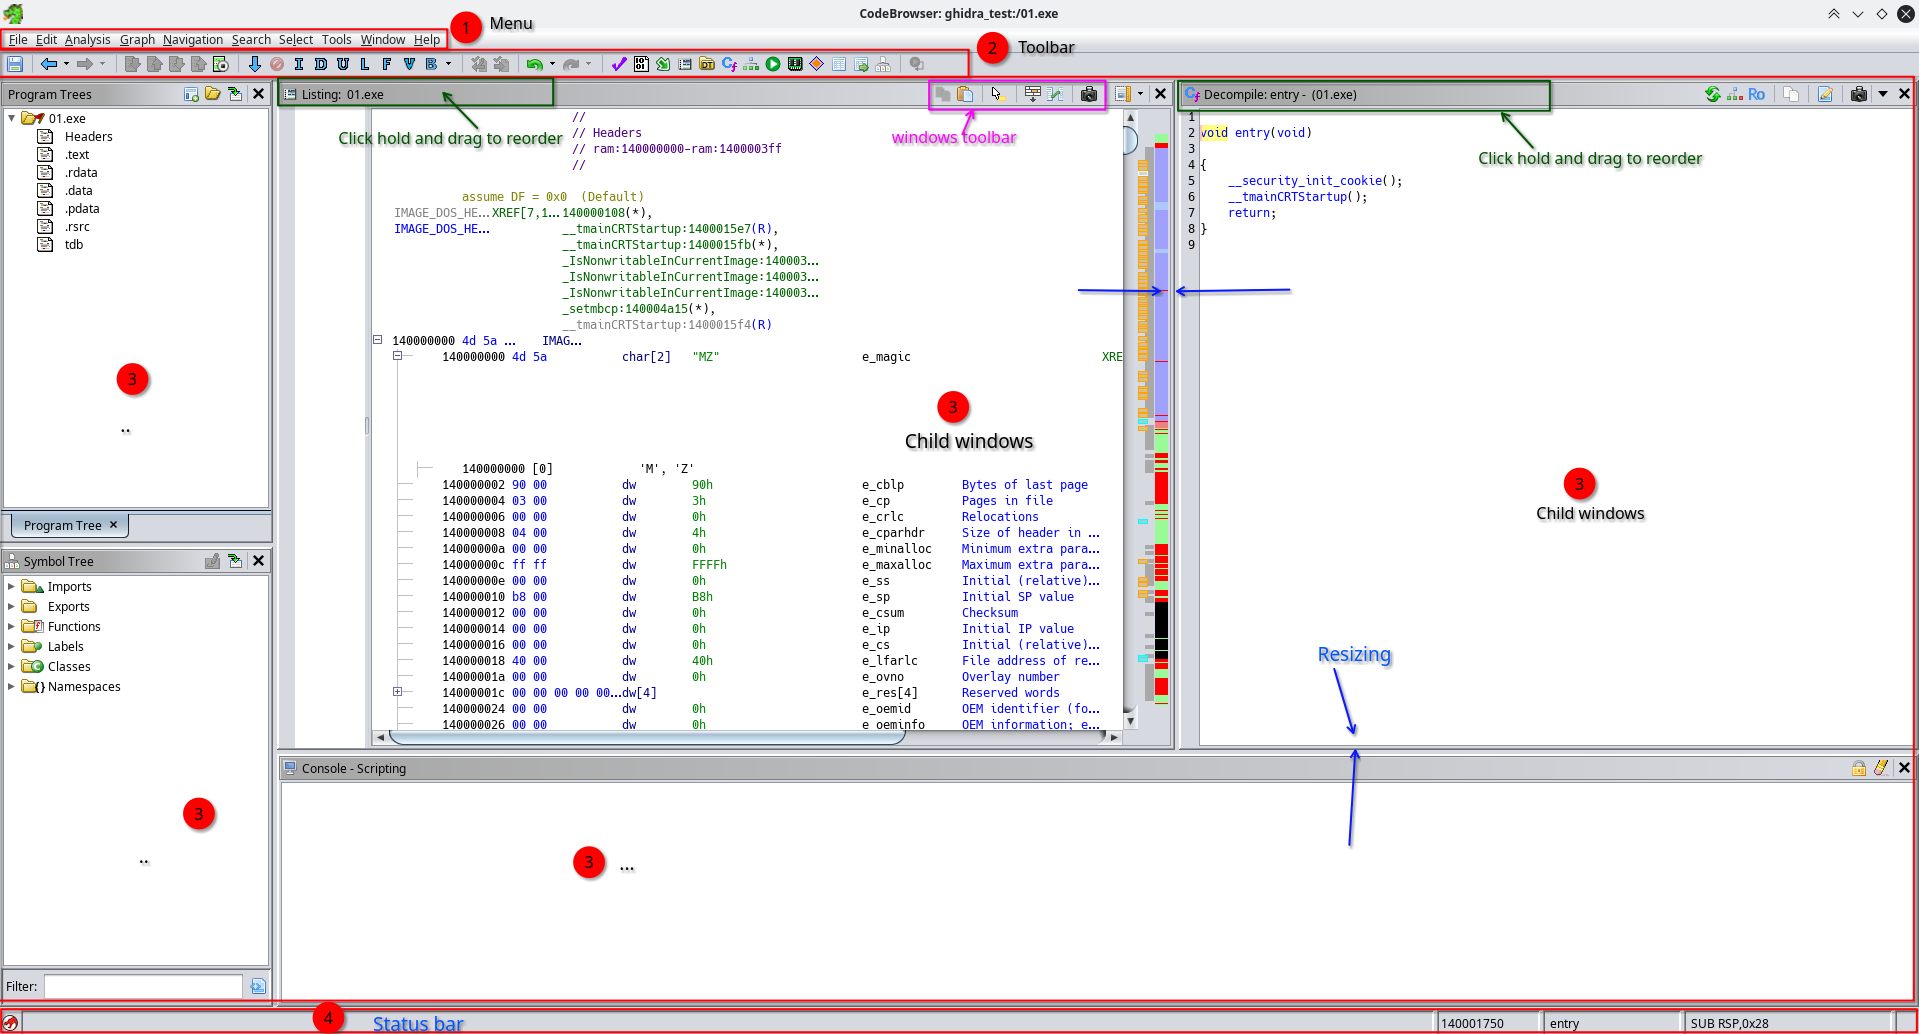The image size is (1919, 1034).
Task: Click the Listing vertical scrollbar down arrow
Action: [1130, 721]
